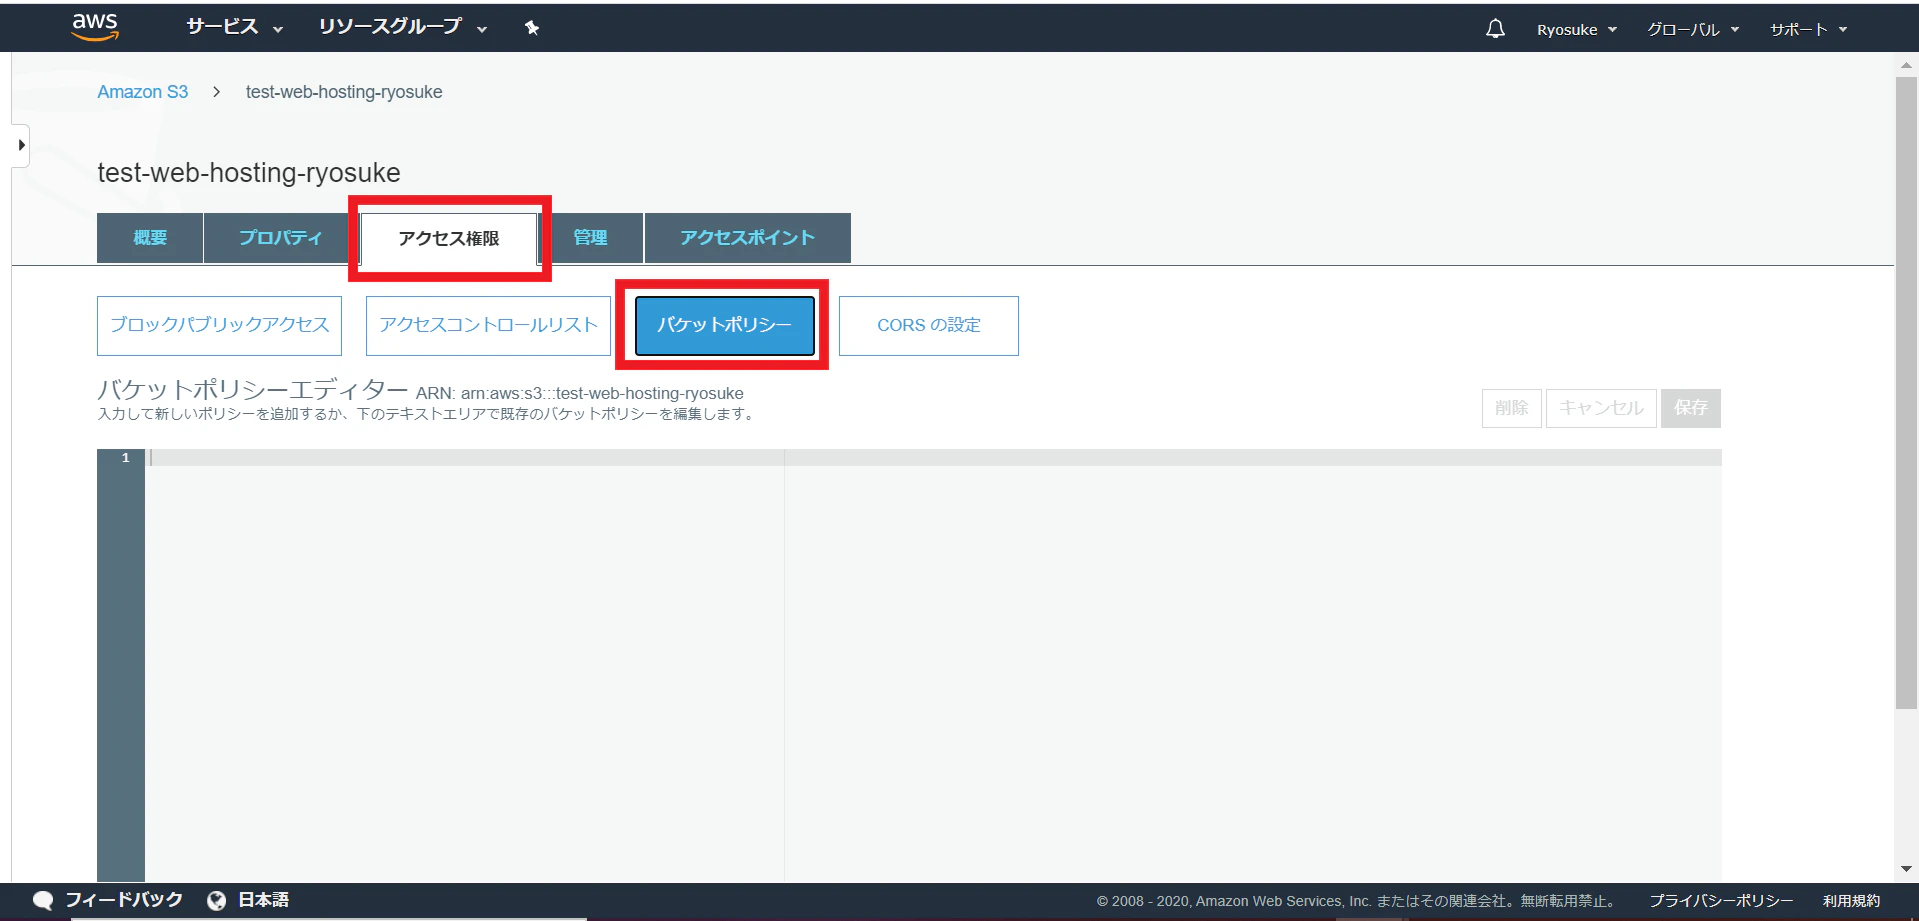The height and width of the screenshot is (921, 1919).
Task: Expand the left side navigation panel arrow
Action: [x=20, y=145]
